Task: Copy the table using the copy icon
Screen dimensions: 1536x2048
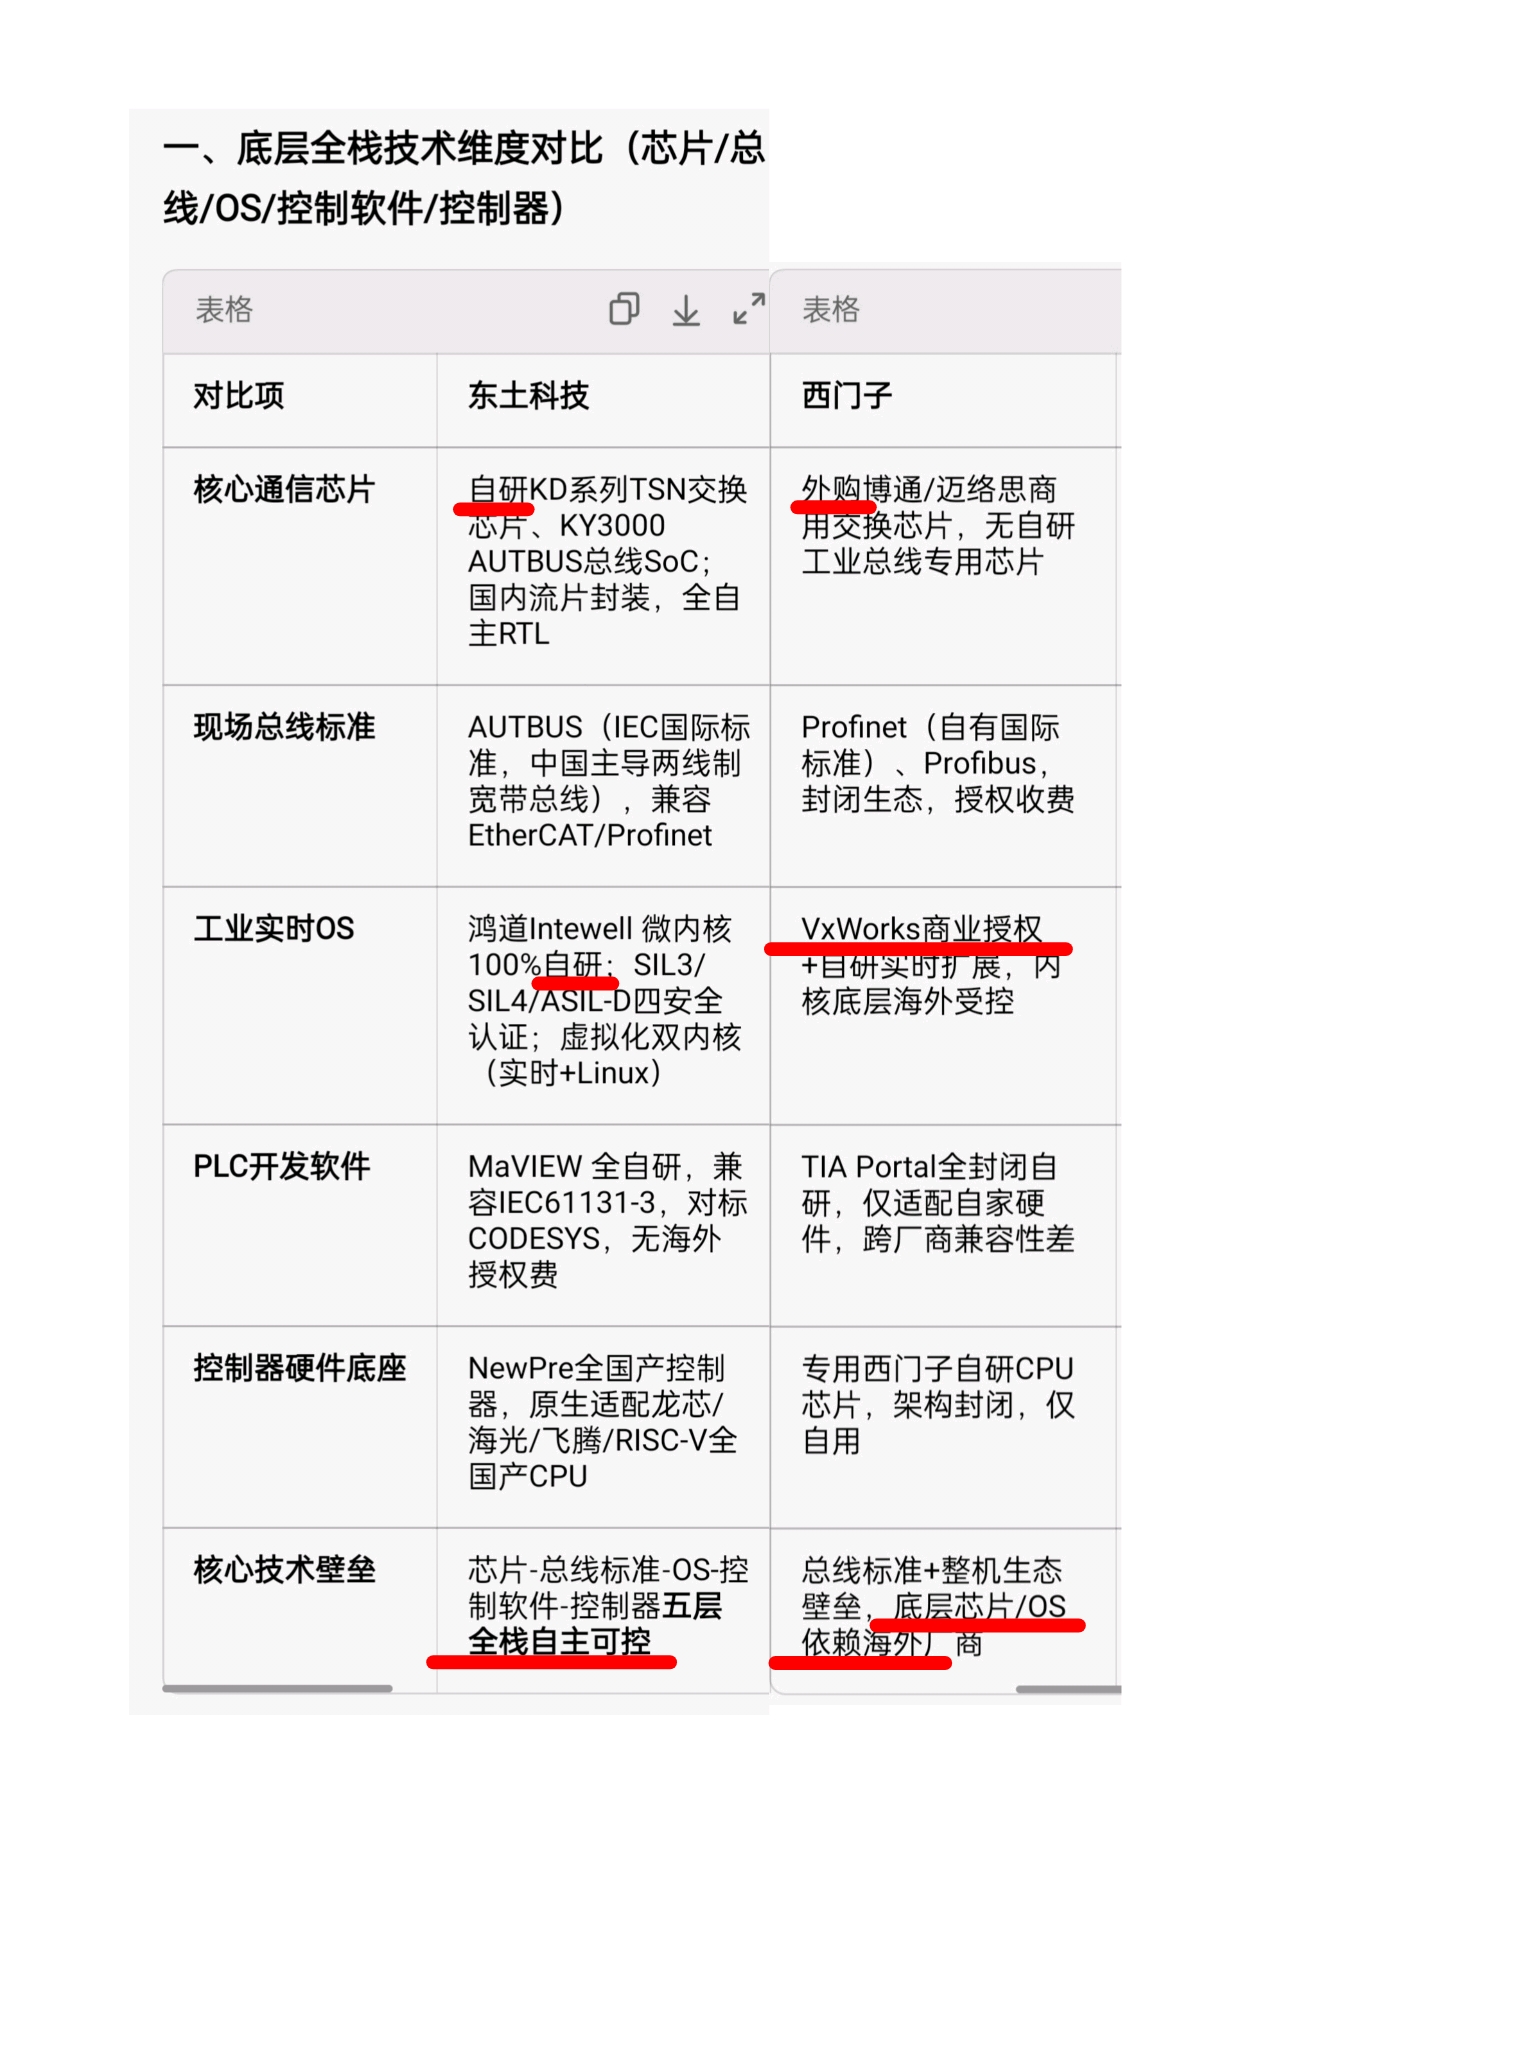Action: [624, 309]
